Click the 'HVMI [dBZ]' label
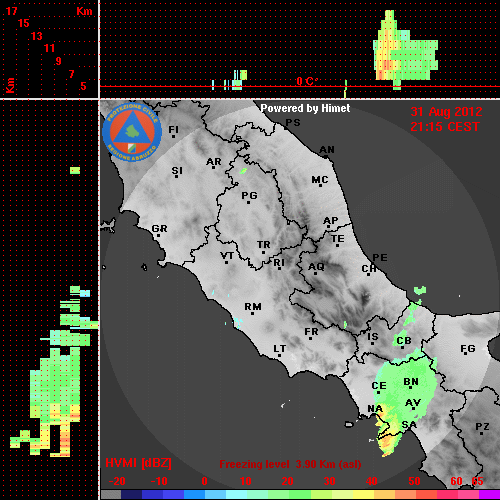 (x=138, y=463)
